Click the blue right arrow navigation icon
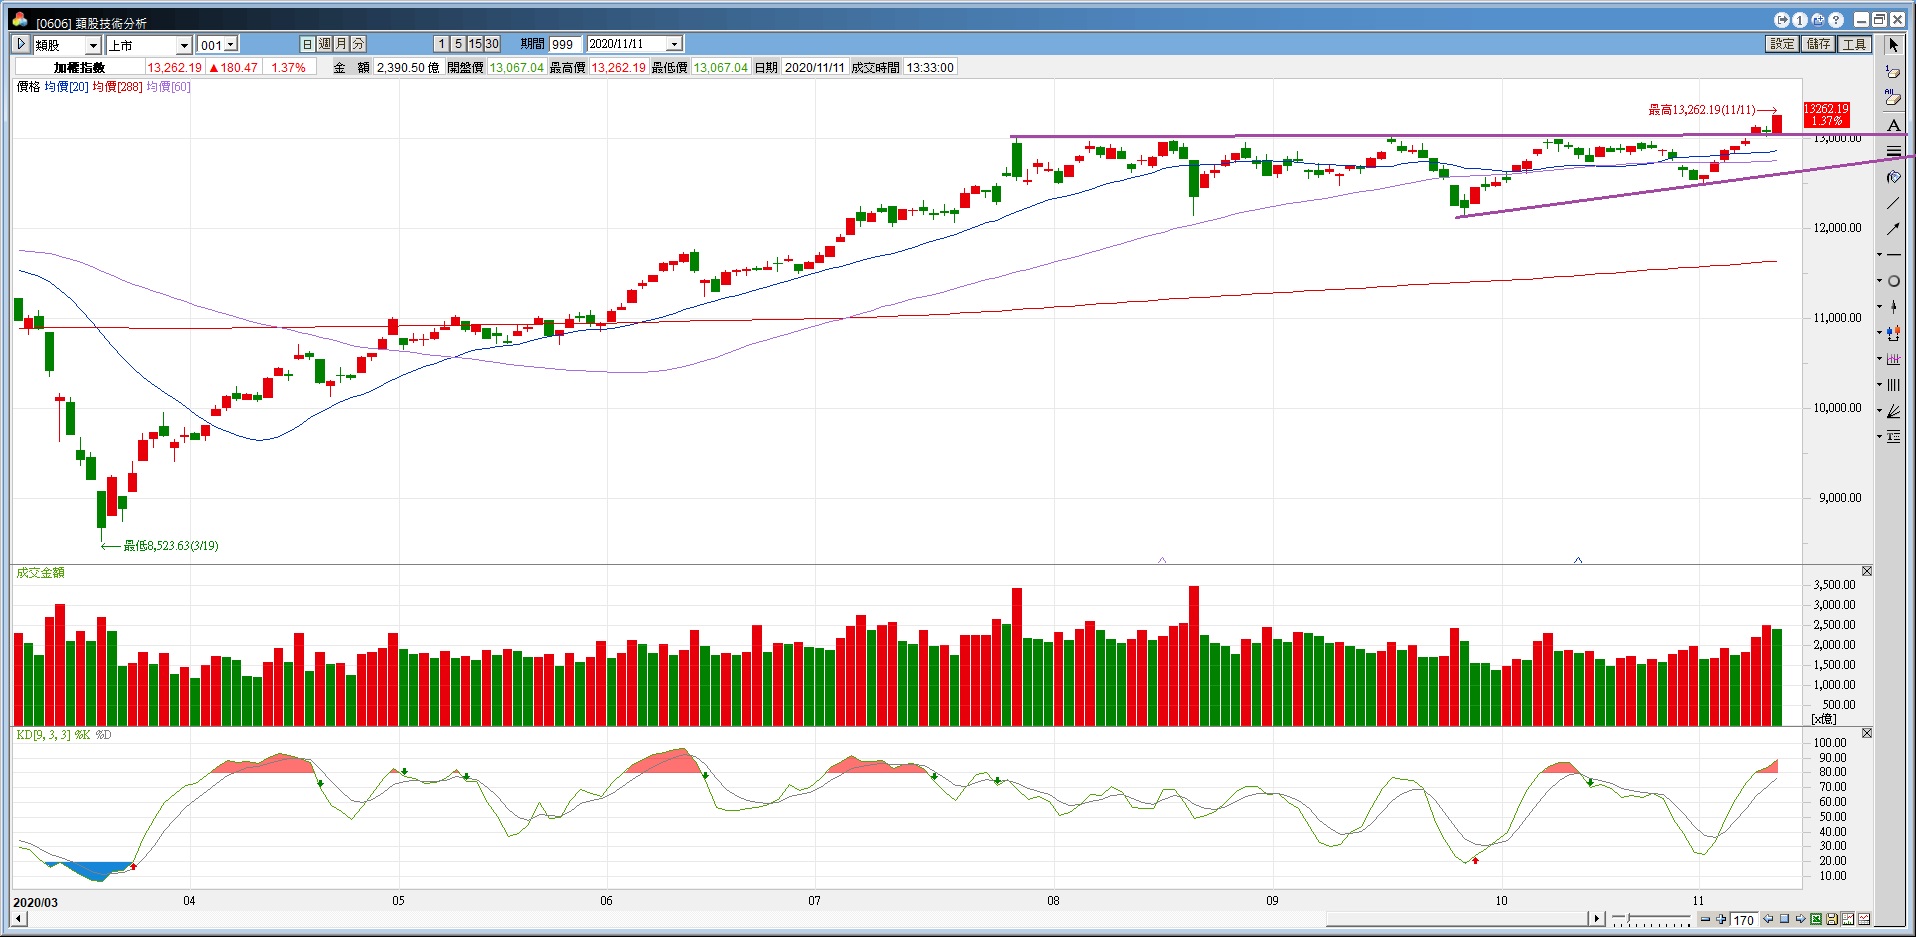This screenshot has width=1916, height=937. 1800,919
